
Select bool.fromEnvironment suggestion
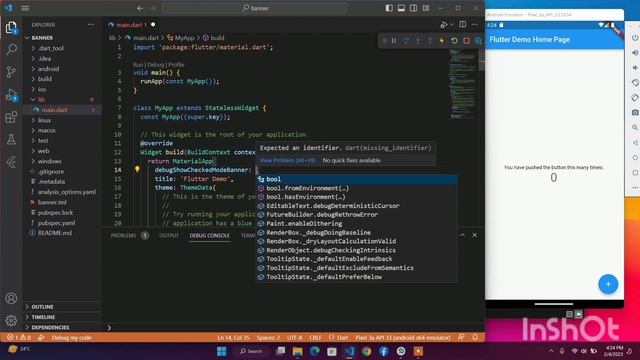[356, 188]
